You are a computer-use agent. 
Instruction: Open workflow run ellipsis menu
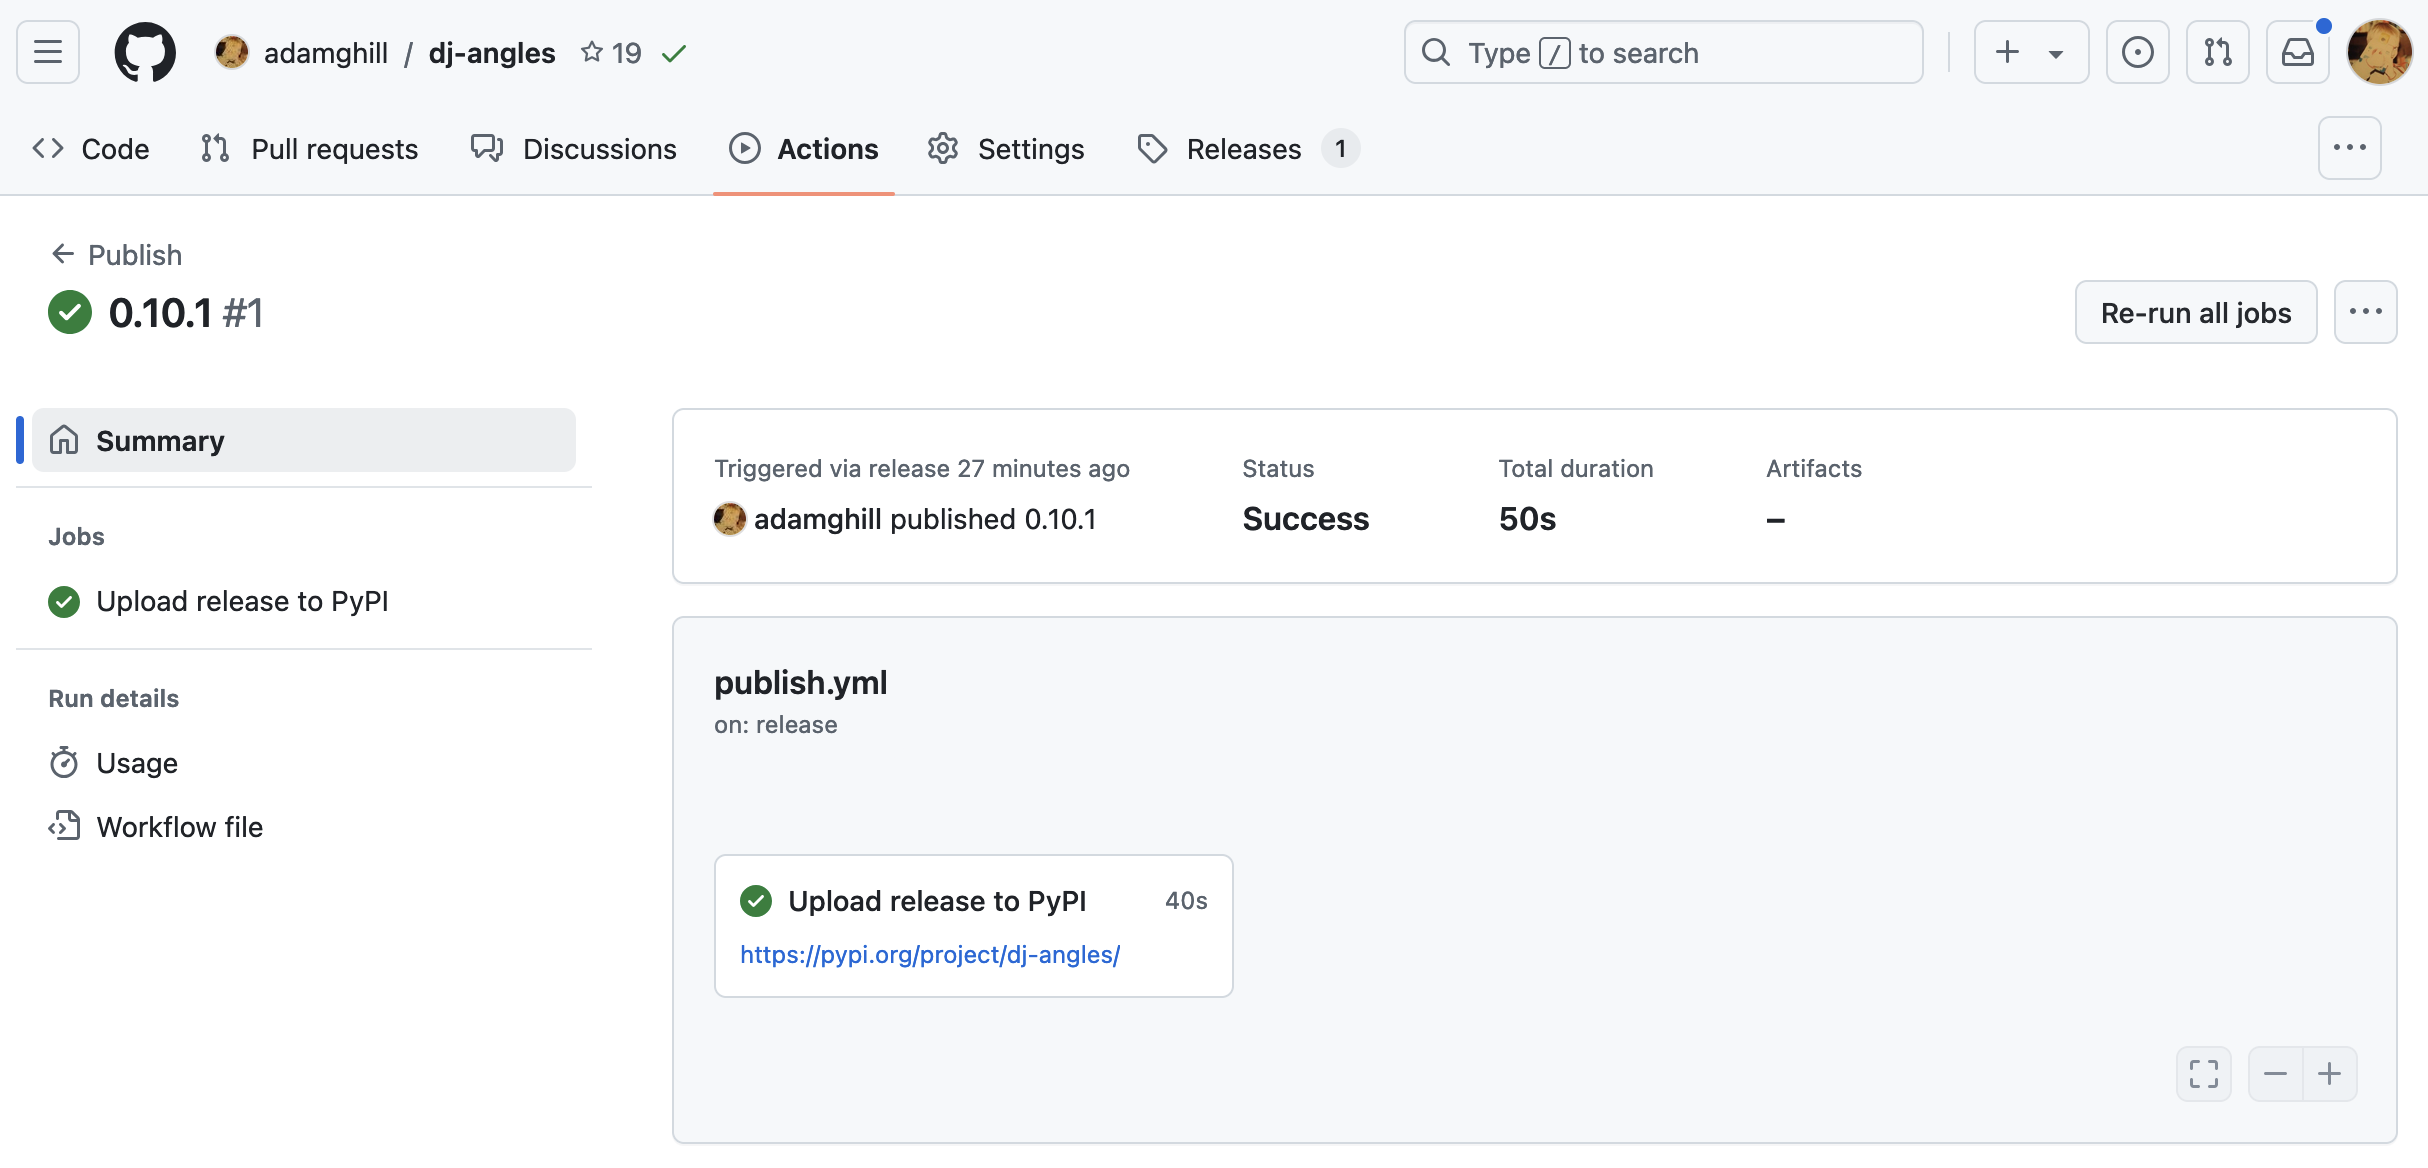(x=2365, y=312)
